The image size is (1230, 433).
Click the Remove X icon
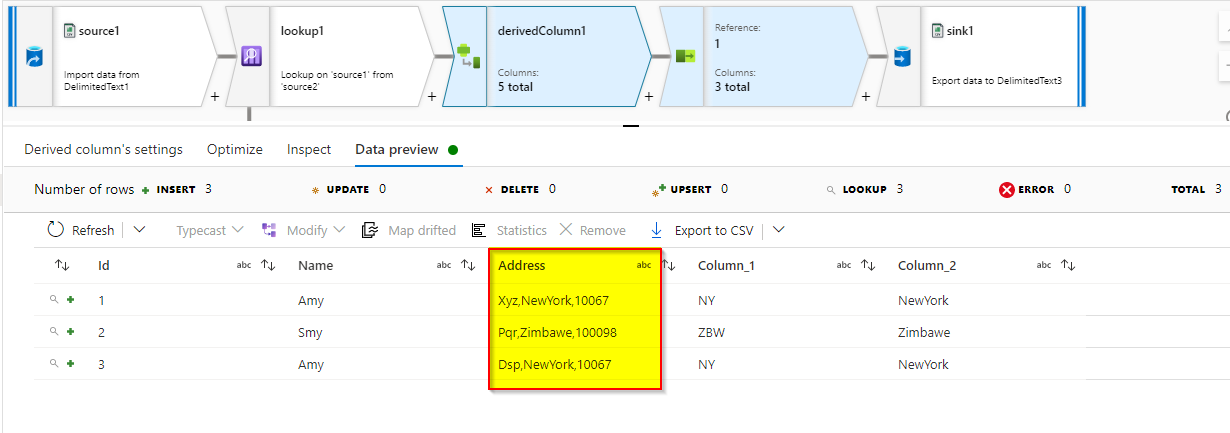coord(566,229)
